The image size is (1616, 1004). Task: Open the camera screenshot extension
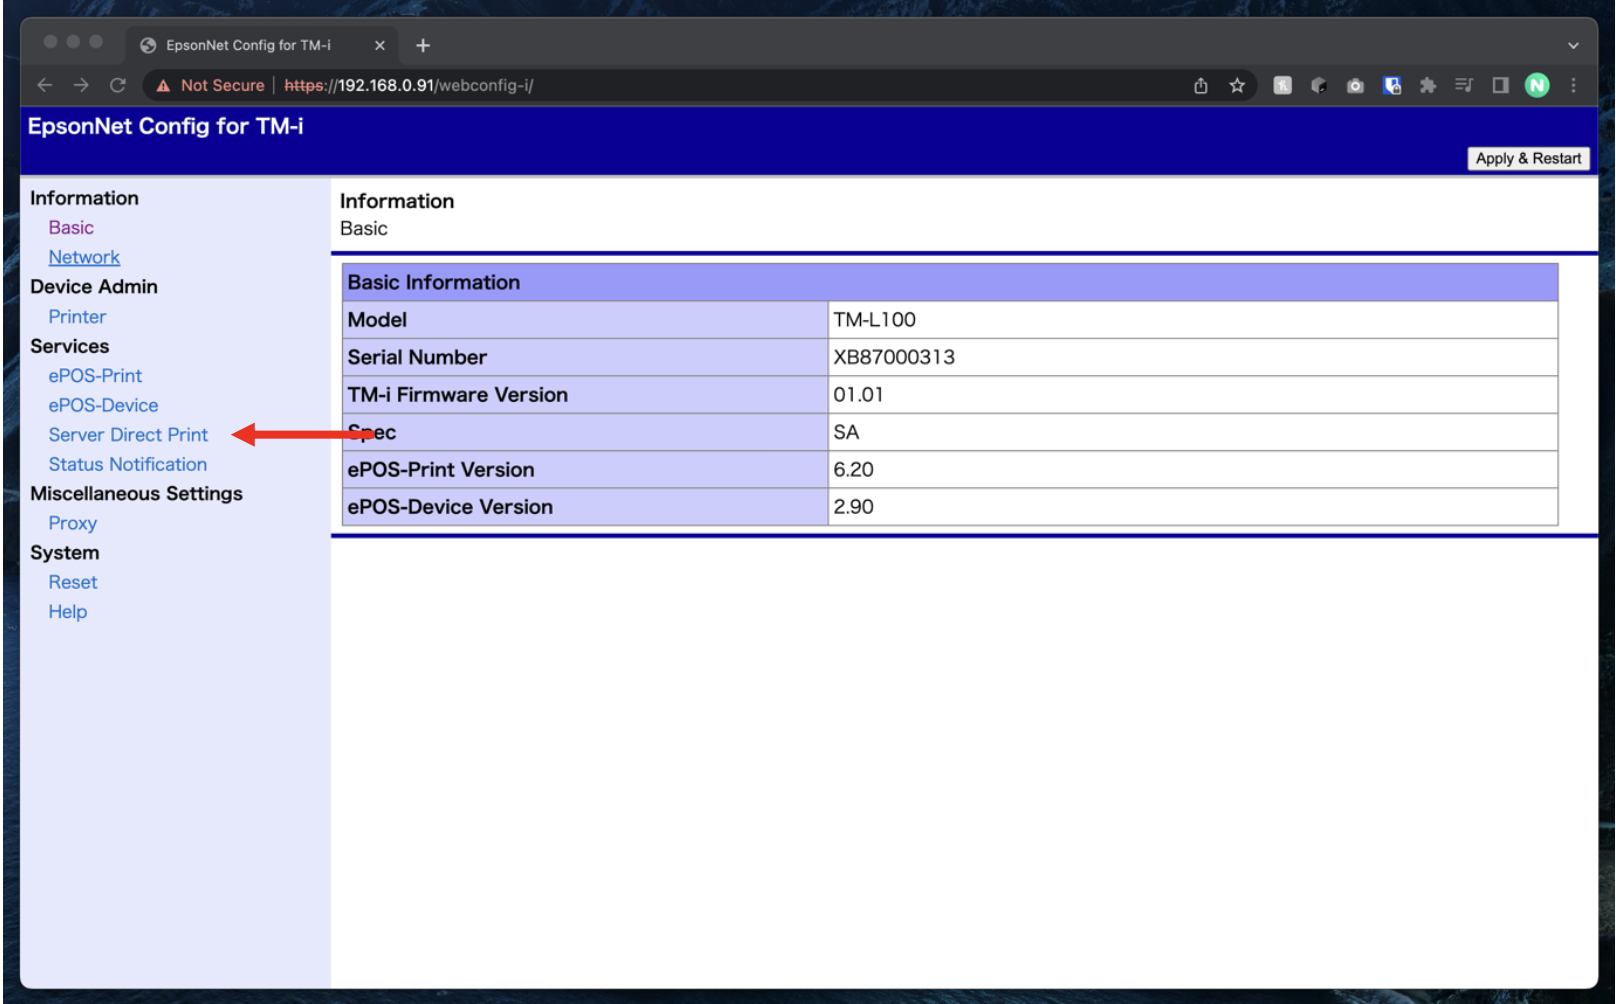[1355, 86]
